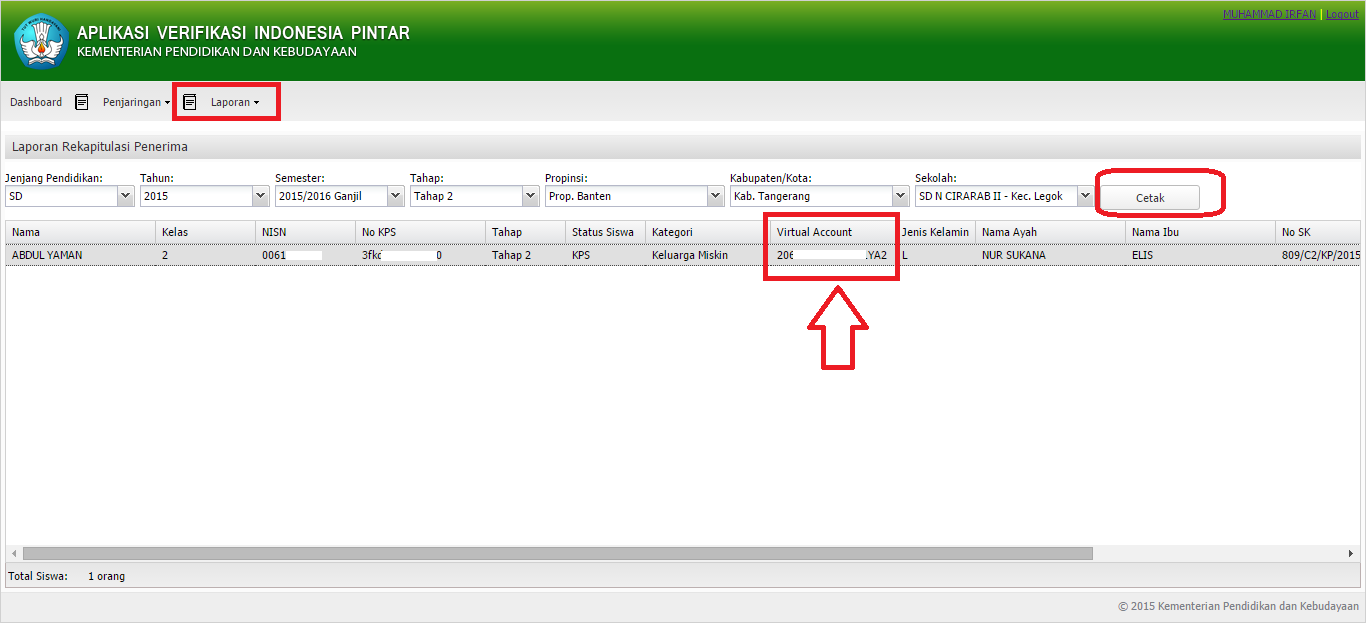Open the Penjaringan menu
This screenshot has width=1366, height=623.
coord(133,101)
